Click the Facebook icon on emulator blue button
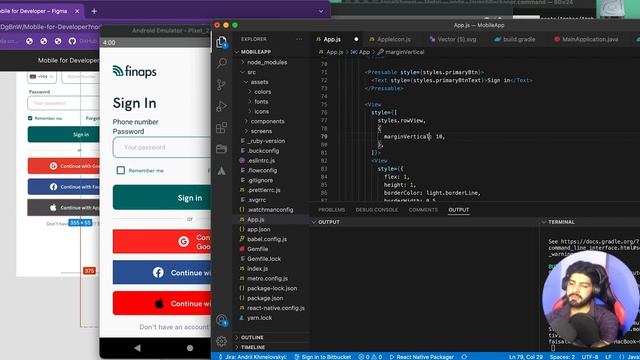This screenshot has height=360, width=640. tap(158, 272)
